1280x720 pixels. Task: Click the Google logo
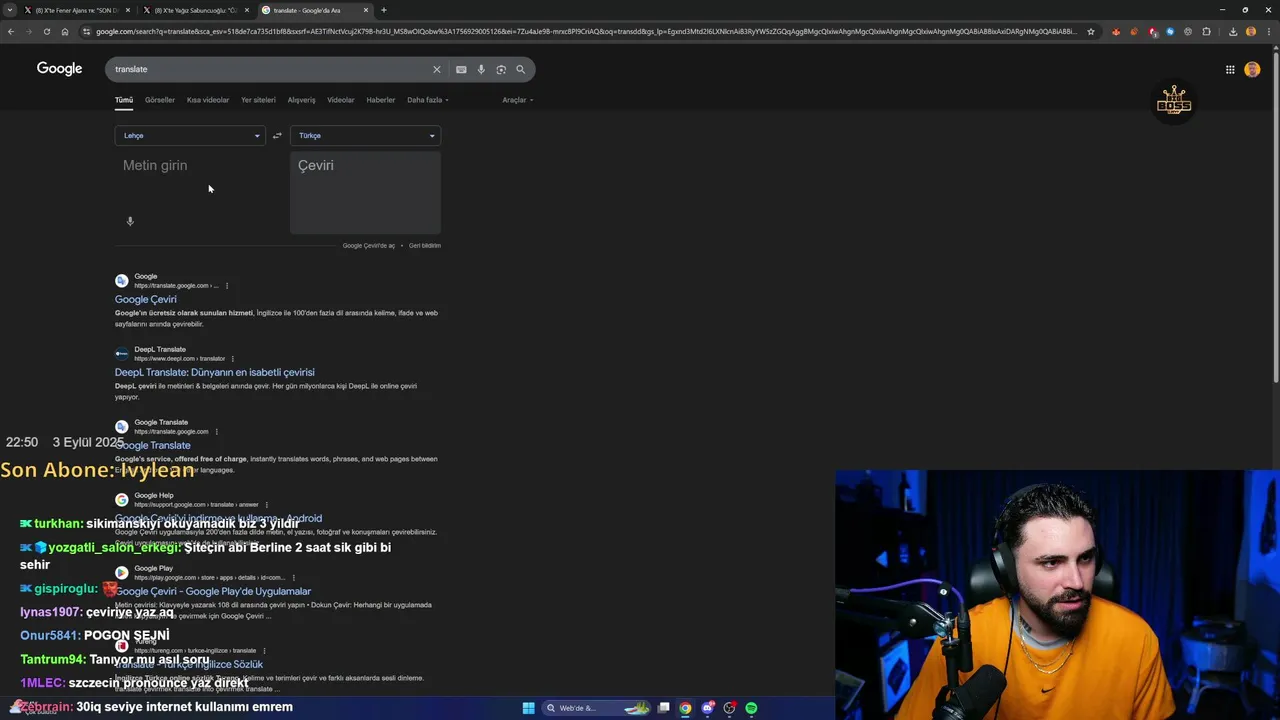pos(59,69)
